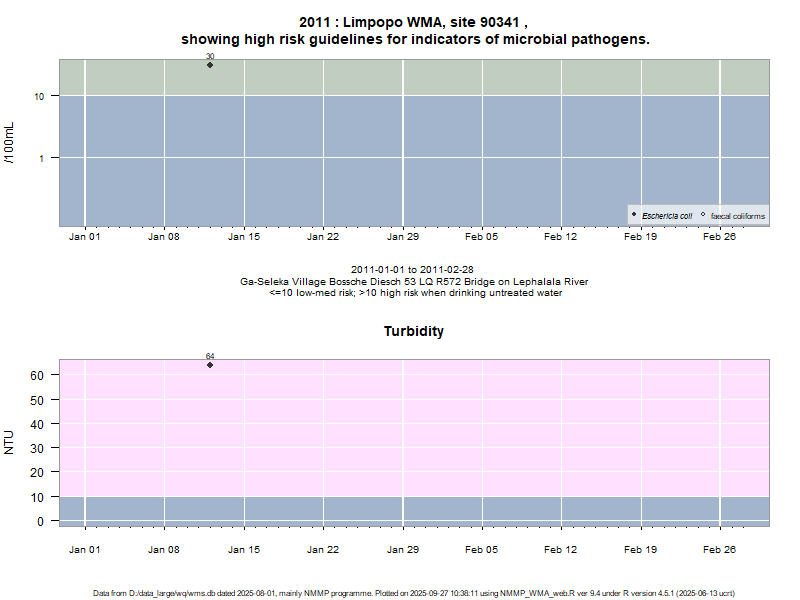Click the '/100mL' y-axis label
Image resolution: width=800 pixels, height=600 pixels.
point(10,143)
